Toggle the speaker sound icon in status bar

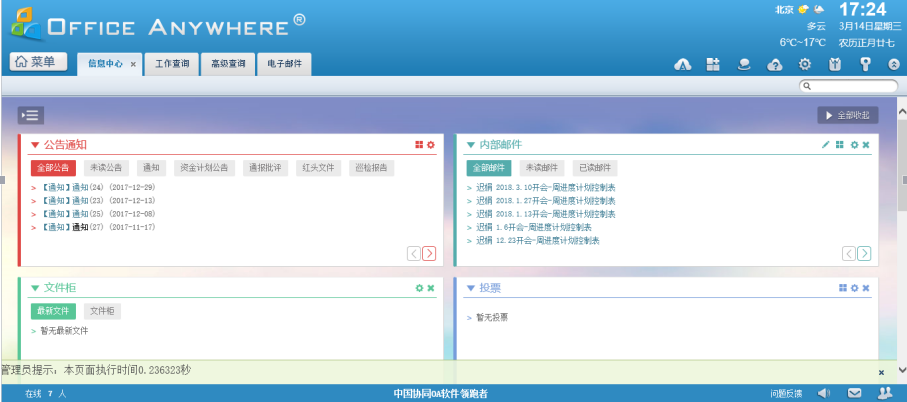(824, 394)
